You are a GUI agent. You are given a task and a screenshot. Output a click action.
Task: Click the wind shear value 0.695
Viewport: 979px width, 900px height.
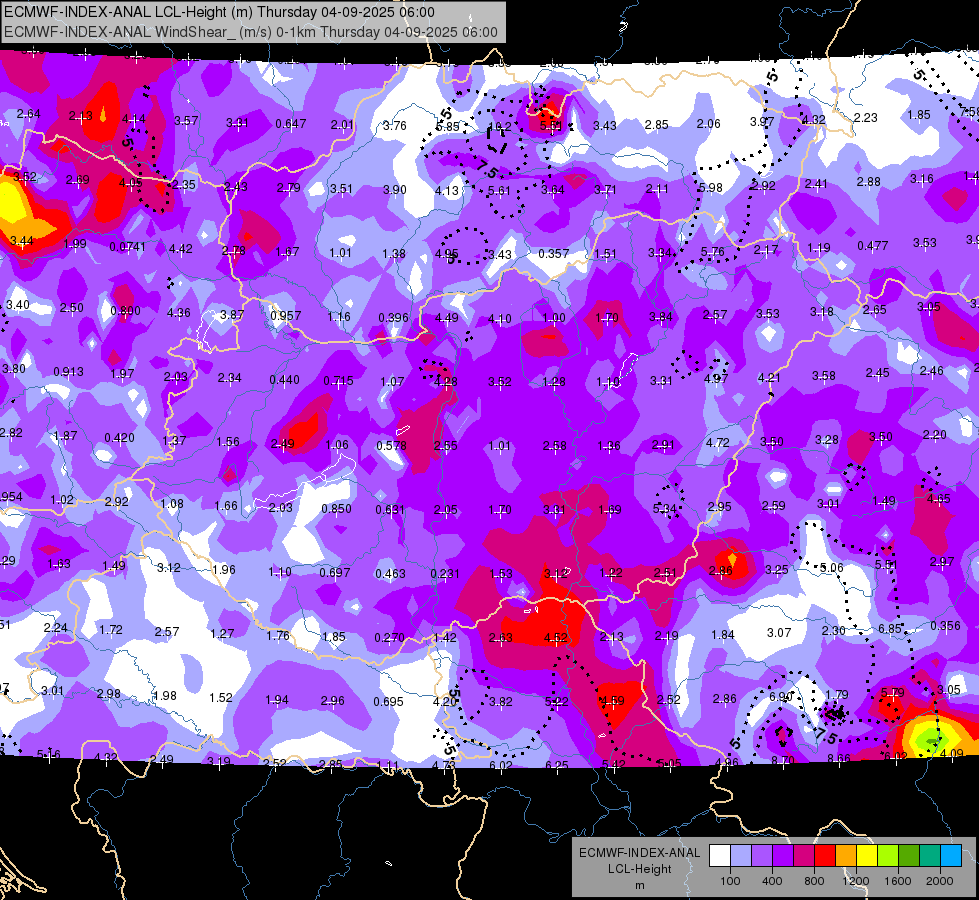[x=388, y=701]
